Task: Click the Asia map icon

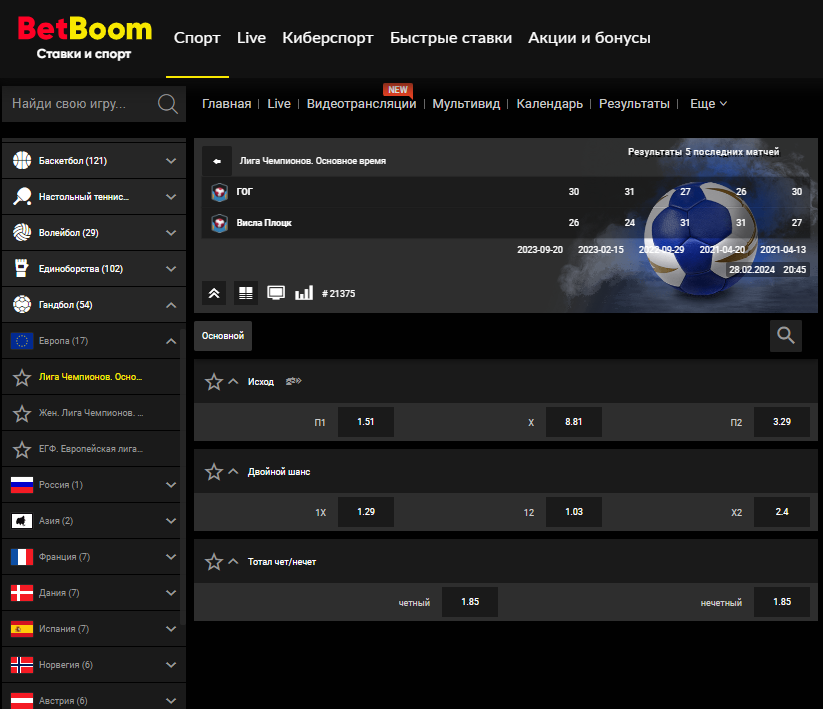Action: pos(22,521)
